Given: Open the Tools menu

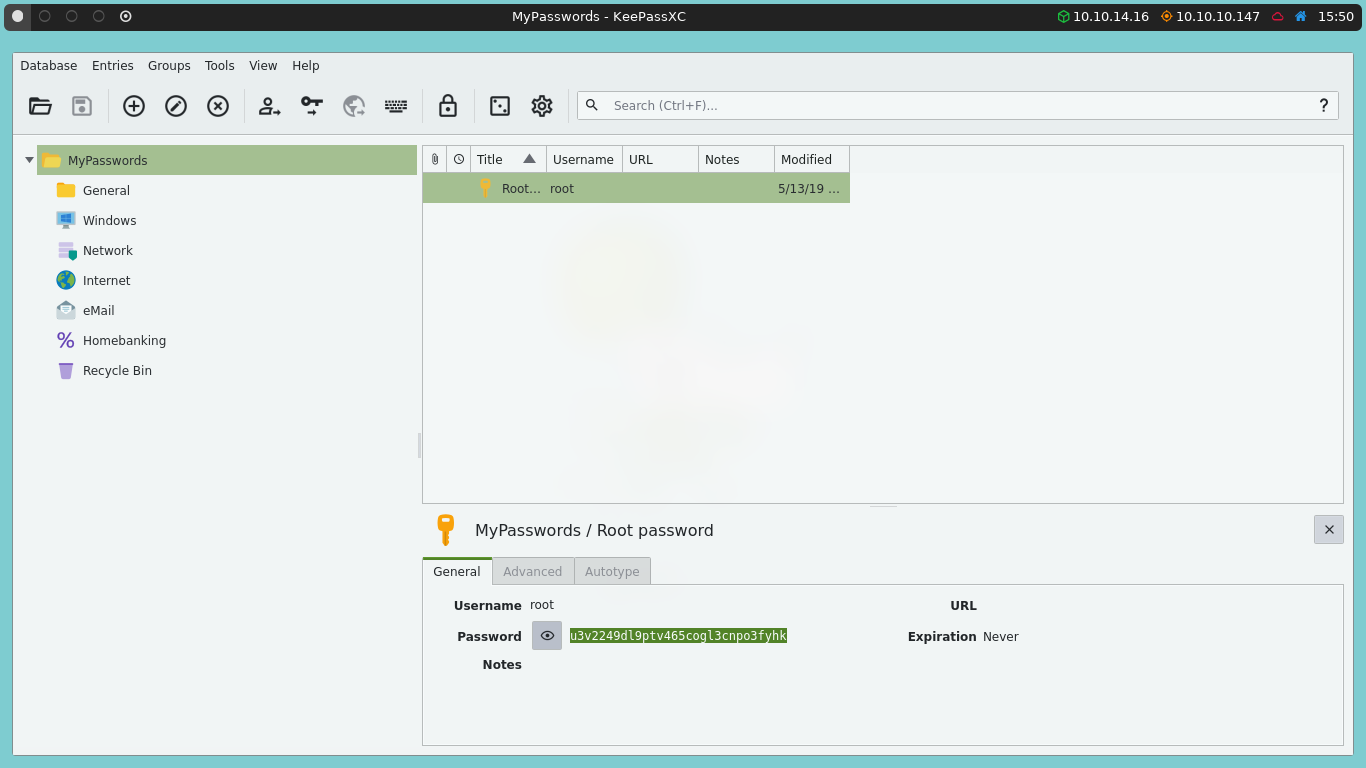Looking at the screenshot, I should [220, 66].
